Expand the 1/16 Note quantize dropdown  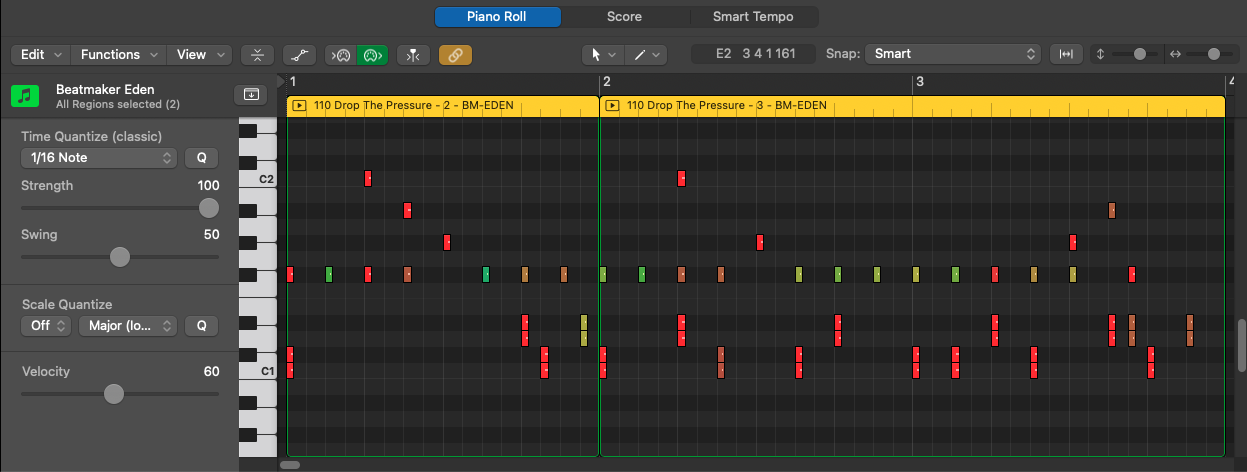tap(98, 158)
